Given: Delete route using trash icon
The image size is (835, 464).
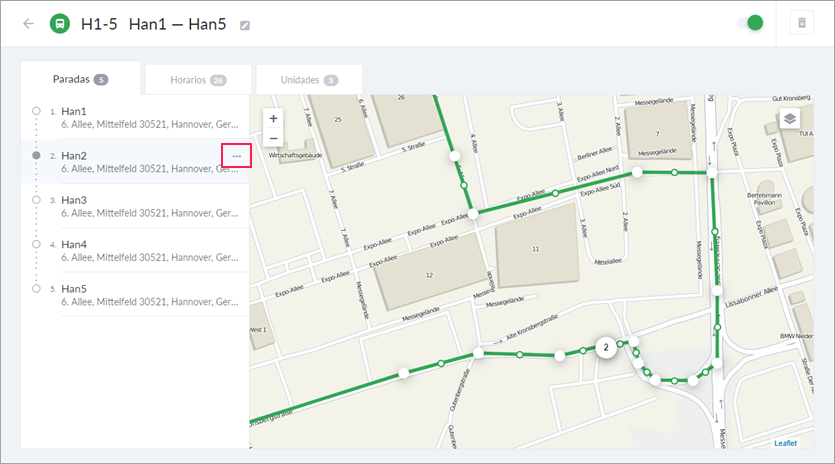Looking at the screenshot, I should (801, 23).
